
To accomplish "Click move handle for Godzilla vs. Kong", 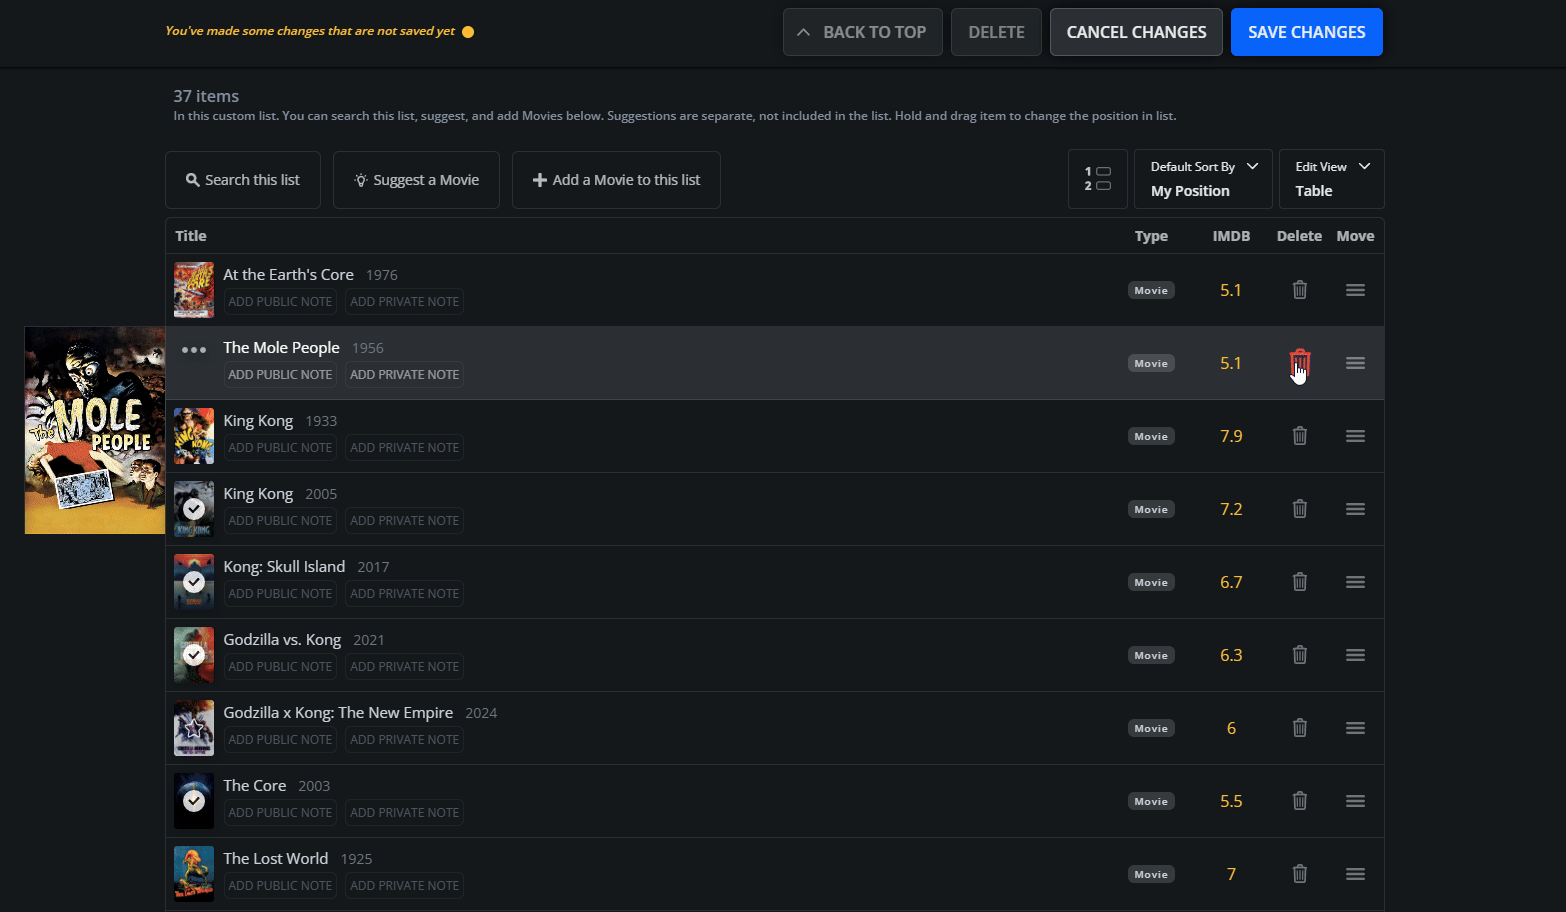I will coord(1355,655).
